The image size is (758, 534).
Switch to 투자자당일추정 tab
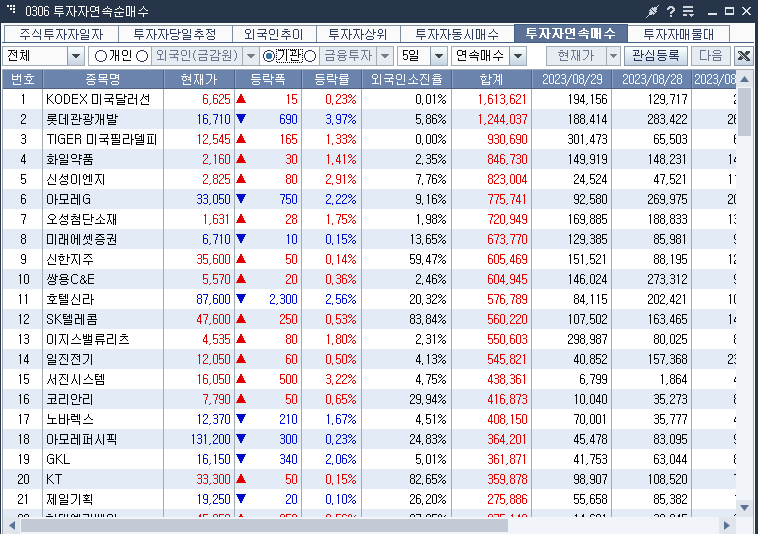point(175,34)
